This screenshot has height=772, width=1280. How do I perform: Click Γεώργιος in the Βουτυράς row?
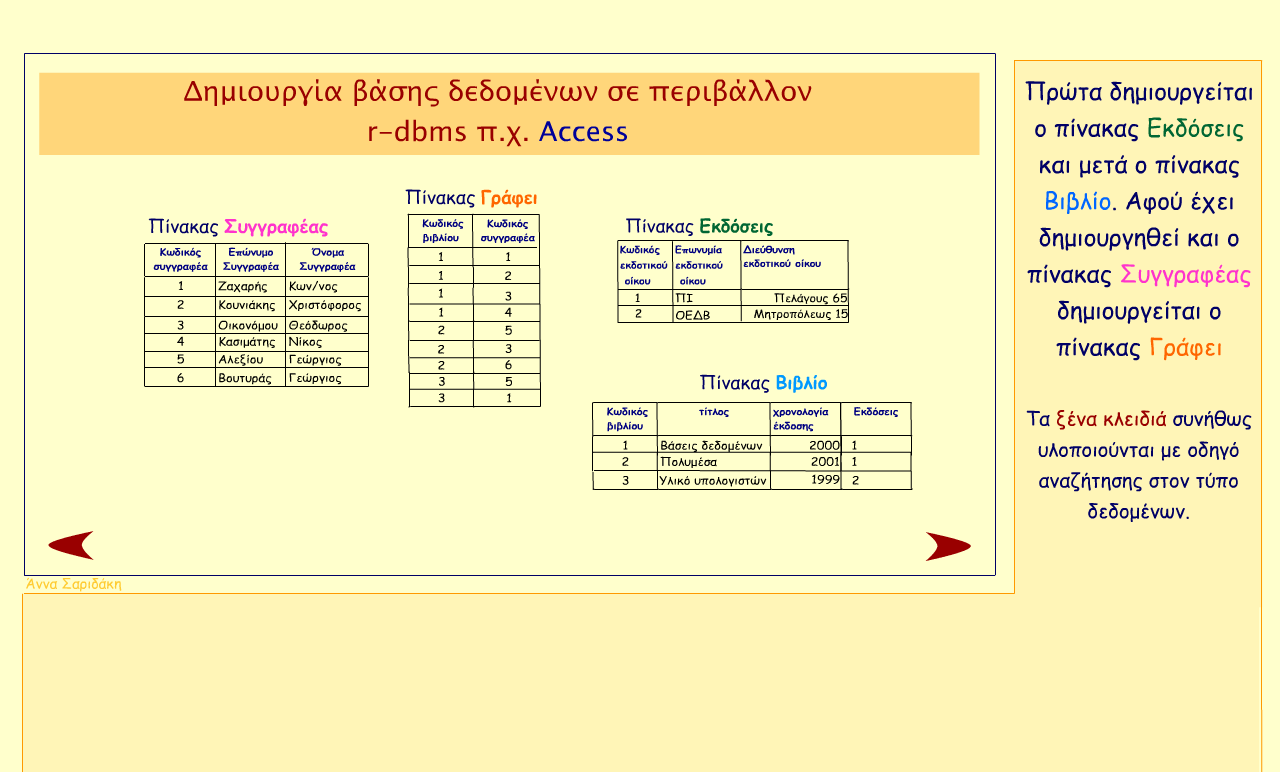314,378
